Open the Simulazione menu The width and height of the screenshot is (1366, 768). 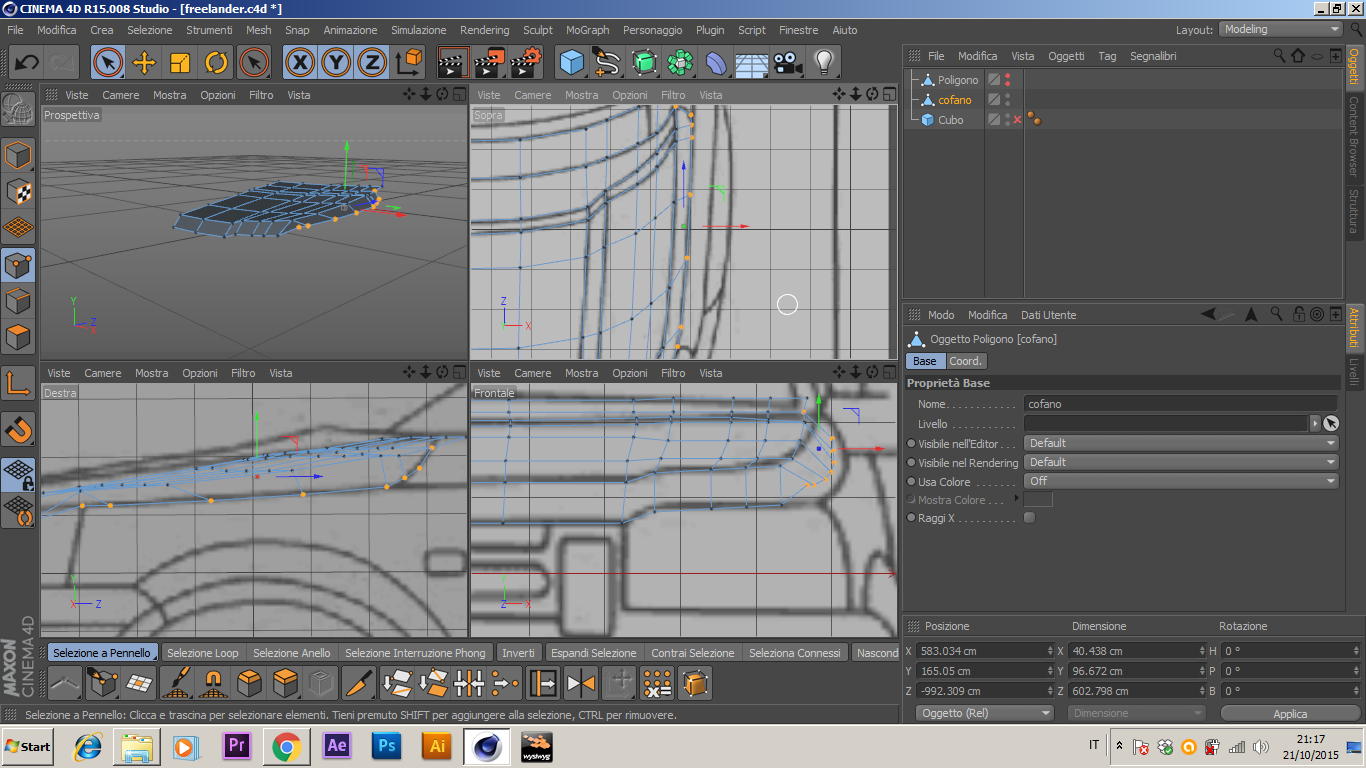click(x=419, y=30)
